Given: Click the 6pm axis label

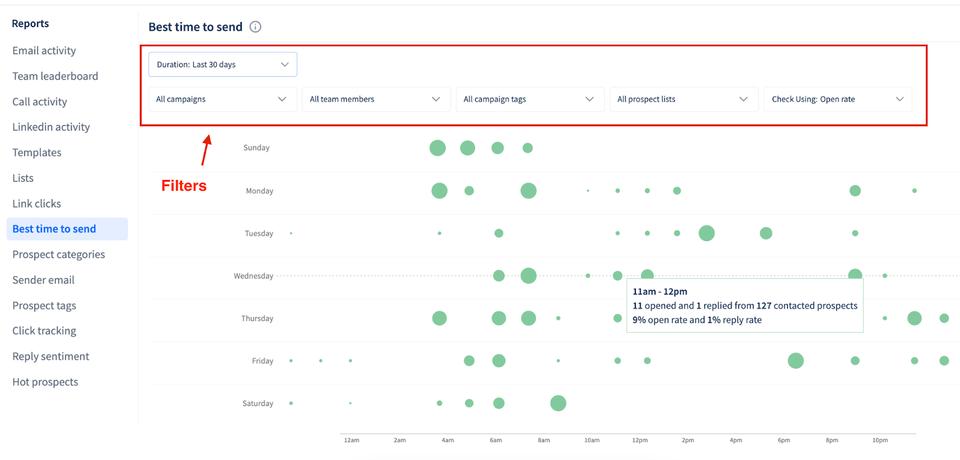Looking at the screenshot, I should tap(784, 440).
